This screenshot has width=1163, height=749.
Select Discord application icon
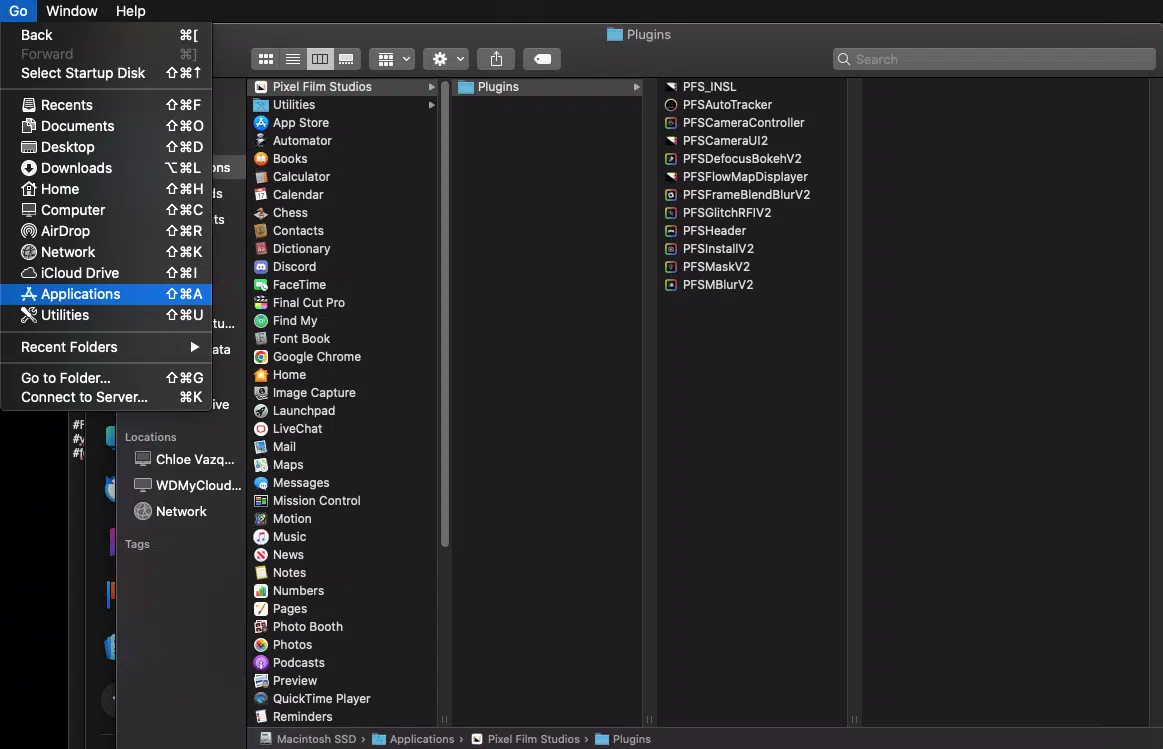click(x=261, y=266)
